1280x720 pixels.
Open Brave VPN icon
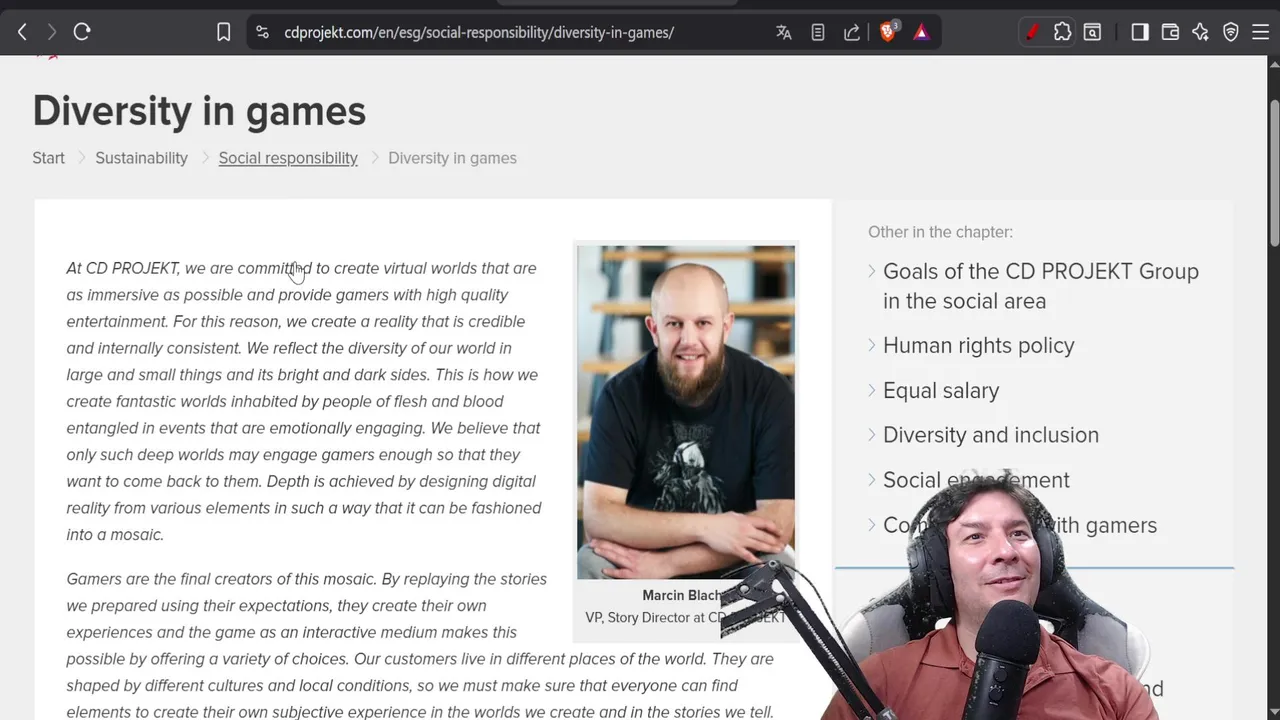pos(1231,32)
